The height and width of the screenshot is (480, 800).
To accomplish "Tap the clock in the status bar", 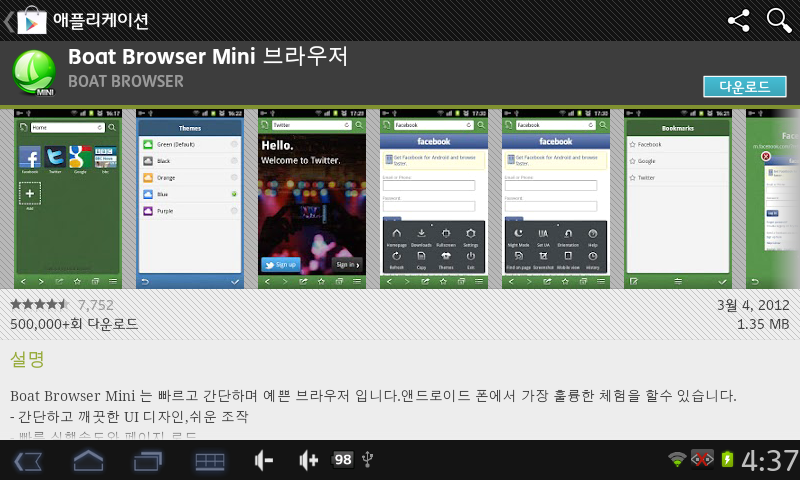I will click(768, 461).
